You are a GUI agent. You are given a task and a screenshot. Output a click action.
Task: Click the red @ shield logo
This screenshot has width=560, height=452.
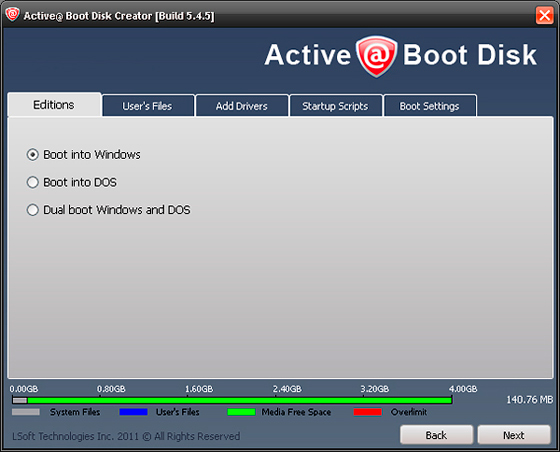click(376, 56)
